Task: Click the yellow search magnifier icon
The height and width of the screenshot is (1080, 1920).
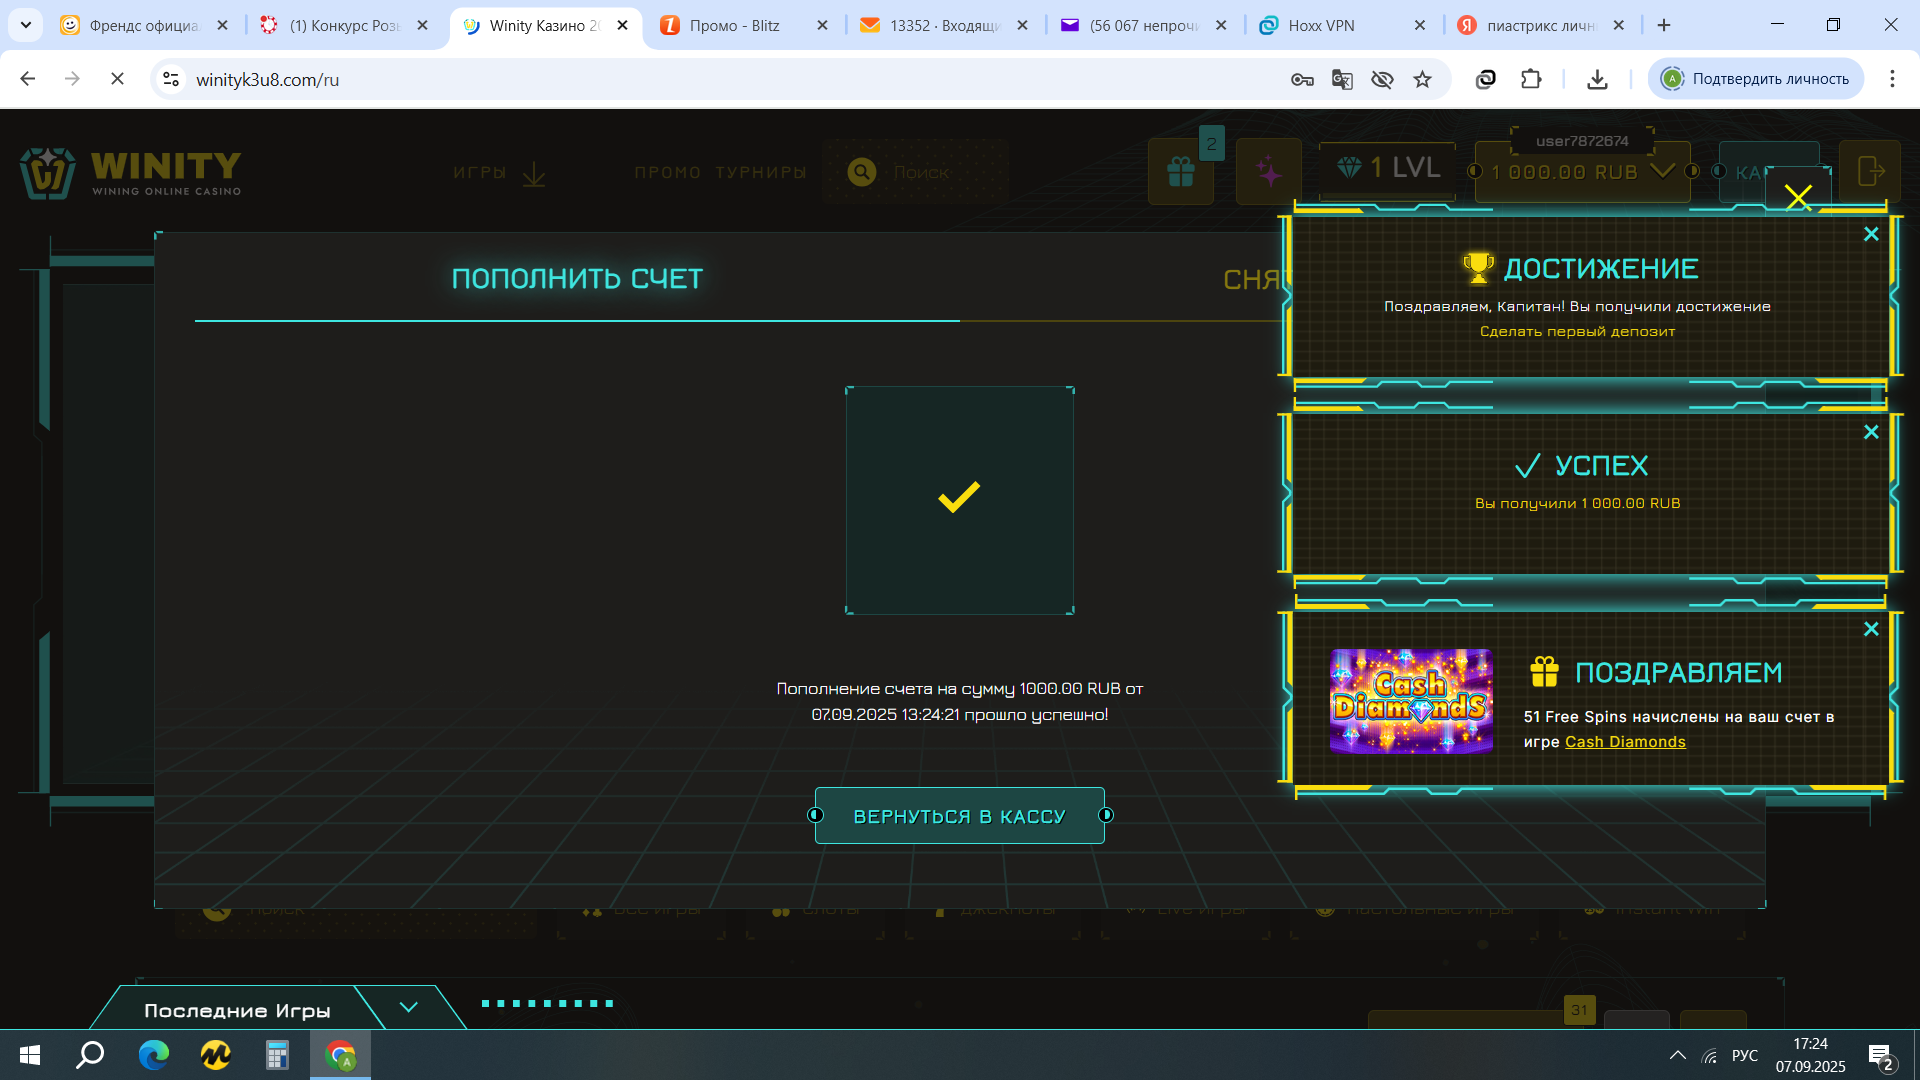Action: (862, 172)
